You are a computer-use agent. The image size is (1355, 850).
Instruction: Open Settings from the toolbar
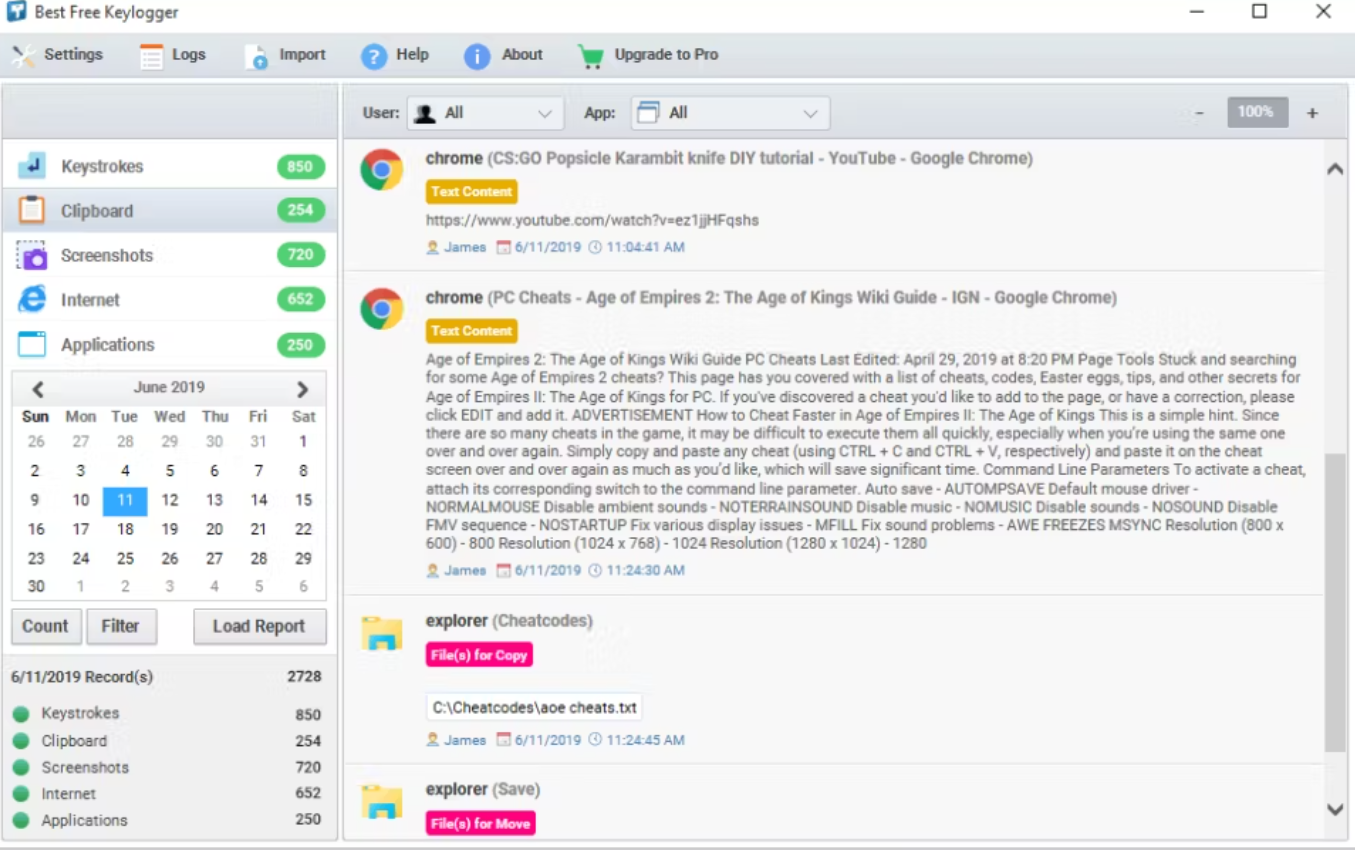[x=58, y=55]
